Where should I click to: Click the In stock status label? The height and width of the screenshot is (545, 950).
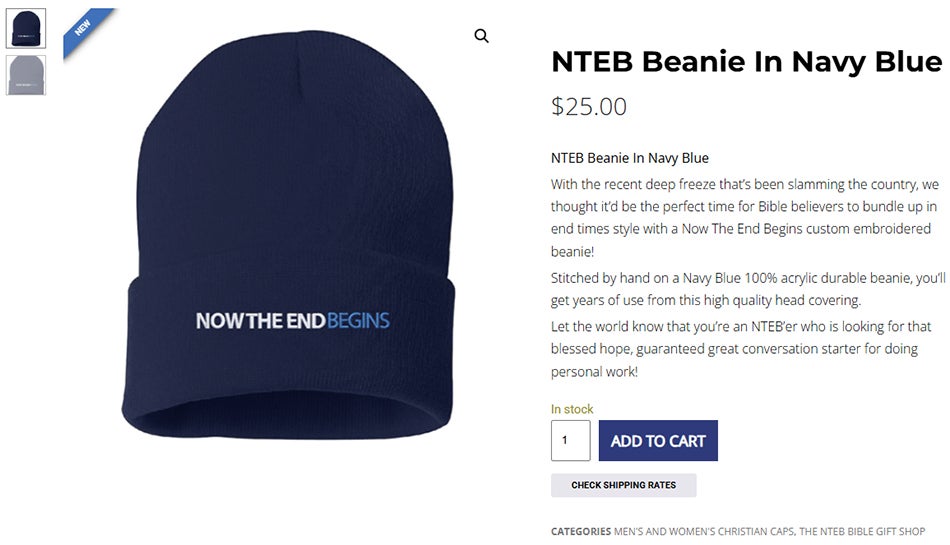tap(572, 409)
